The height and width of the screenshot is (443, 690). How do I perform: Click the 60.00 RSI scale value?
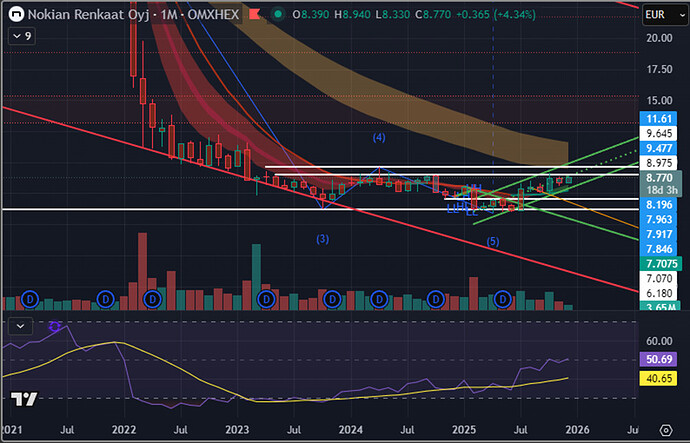659,341
